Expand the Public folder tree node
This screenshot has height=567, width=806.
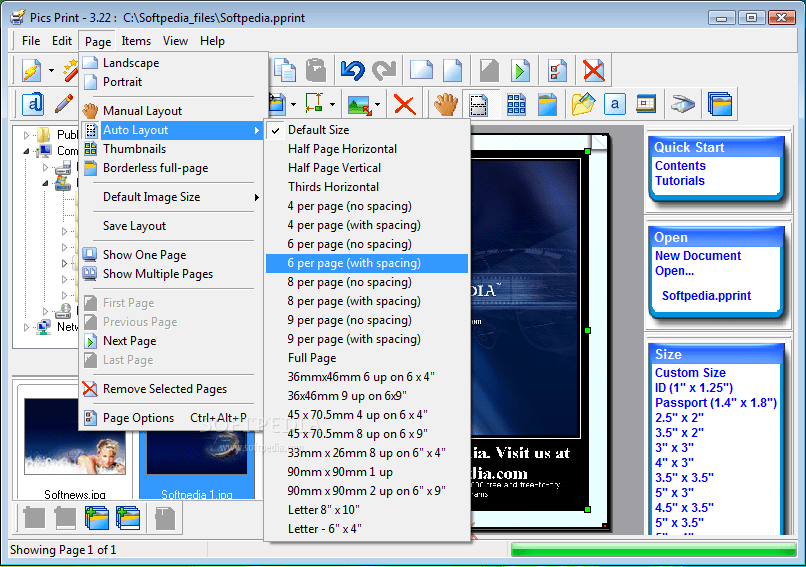[x=28, y=134]
